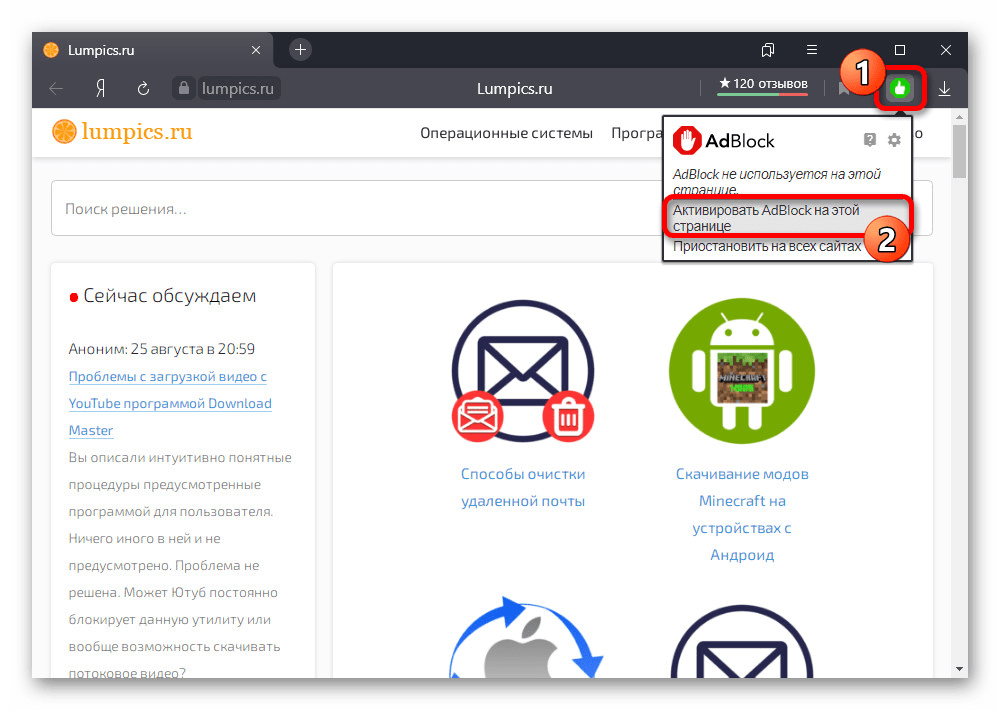
Task: Click text Аноним: 25 августа в 20:59
Action: point(161,349)
